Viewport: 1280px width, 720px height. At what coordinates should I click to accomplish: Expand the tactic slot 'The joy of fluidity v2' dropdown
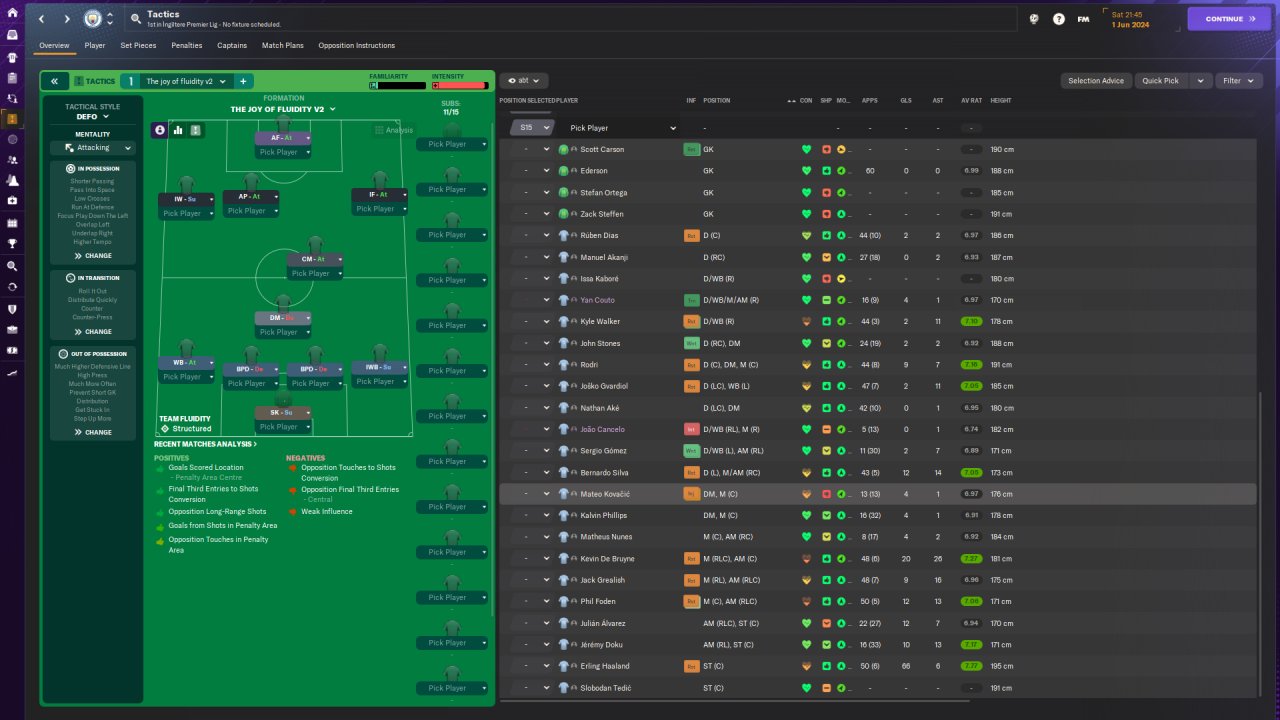(x=186, y=81)
